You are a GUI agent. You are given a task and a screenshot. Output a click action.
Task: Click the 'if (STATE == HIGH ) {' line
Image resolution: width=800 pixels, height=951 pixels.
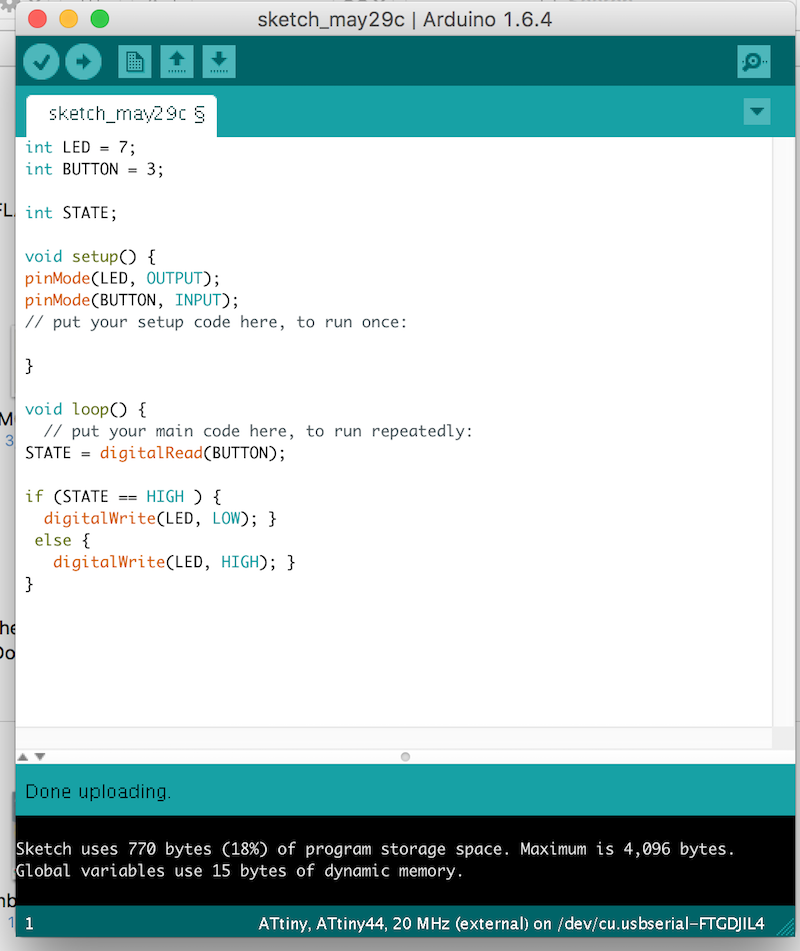point(123,497)
